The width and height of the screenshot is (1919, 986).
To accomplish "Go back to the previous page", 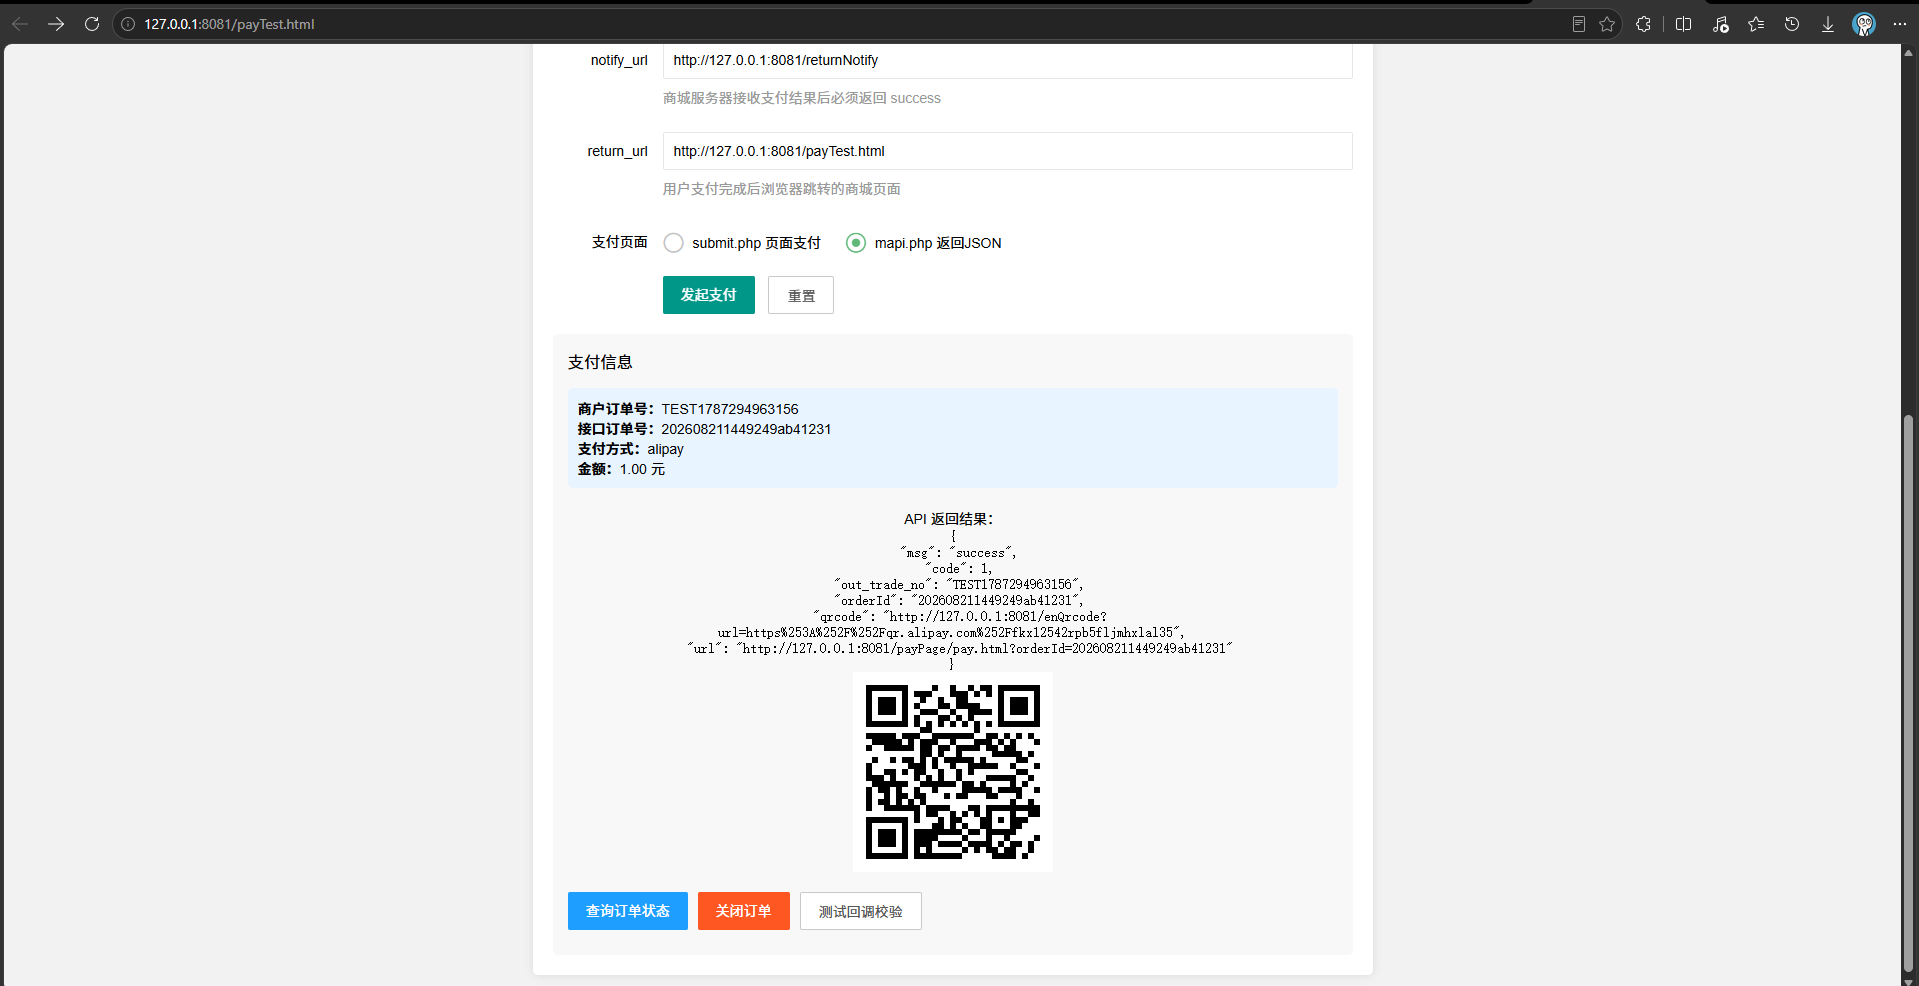I will (20, 24).
